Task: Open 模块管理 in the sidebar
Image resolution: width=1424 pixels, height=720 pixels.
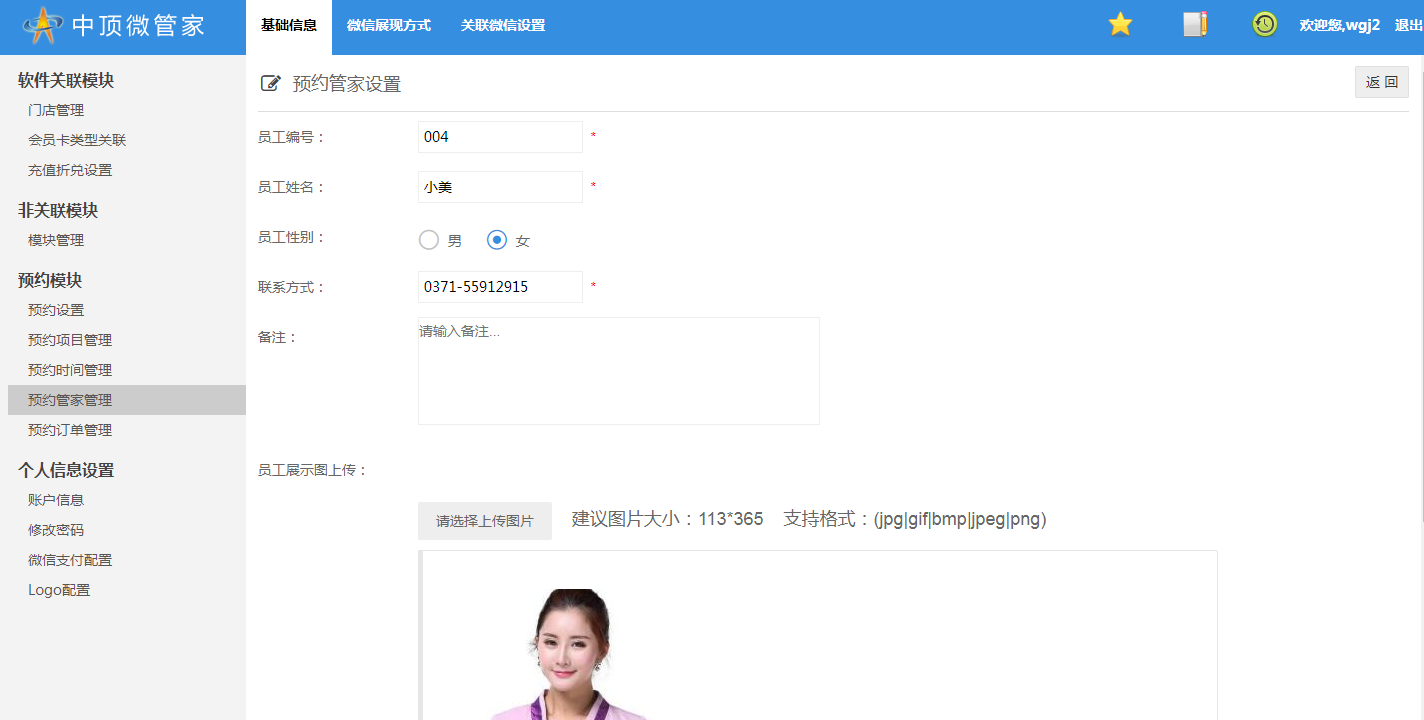Action: coord(56,240)
